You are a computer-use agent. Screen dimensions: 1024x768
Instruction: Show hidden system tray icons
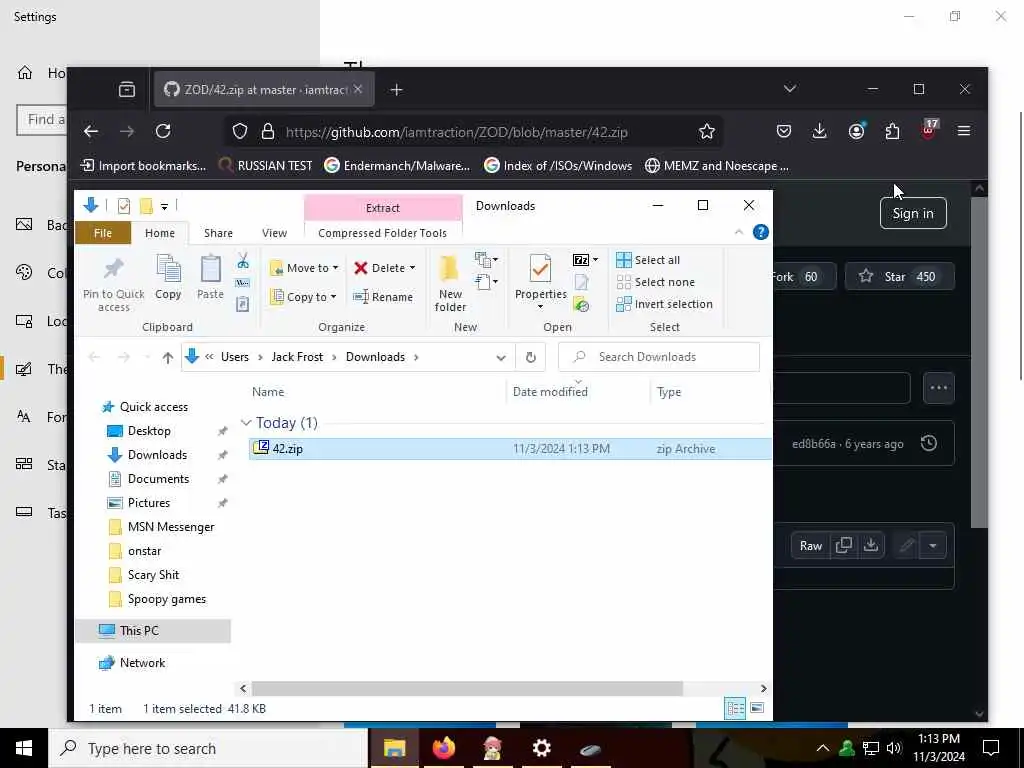click(823, 748)
